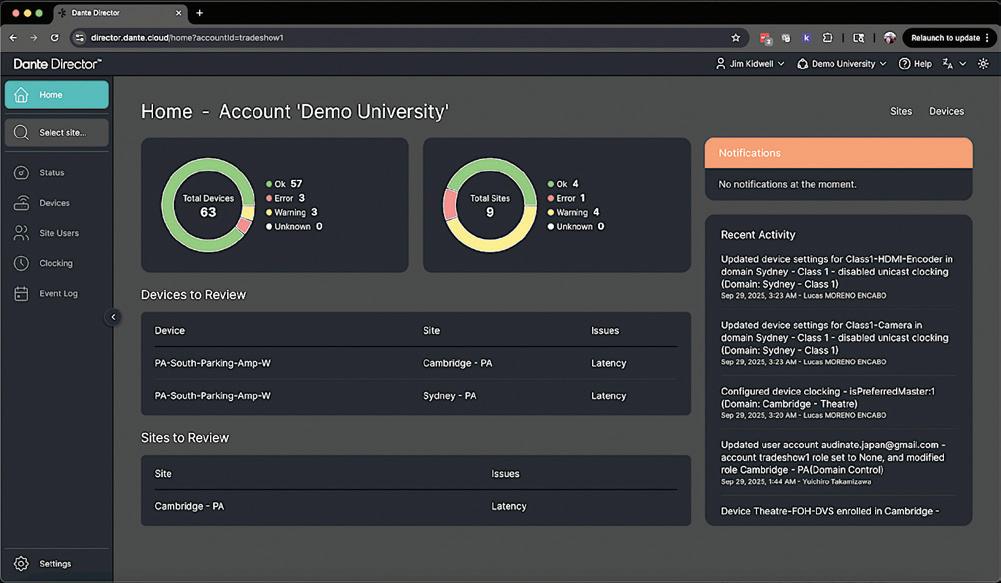This screenshot has height=583, width=1001.
Task: Click the Select site search icon
Action: pyautogui.click(x=21, y=132)
